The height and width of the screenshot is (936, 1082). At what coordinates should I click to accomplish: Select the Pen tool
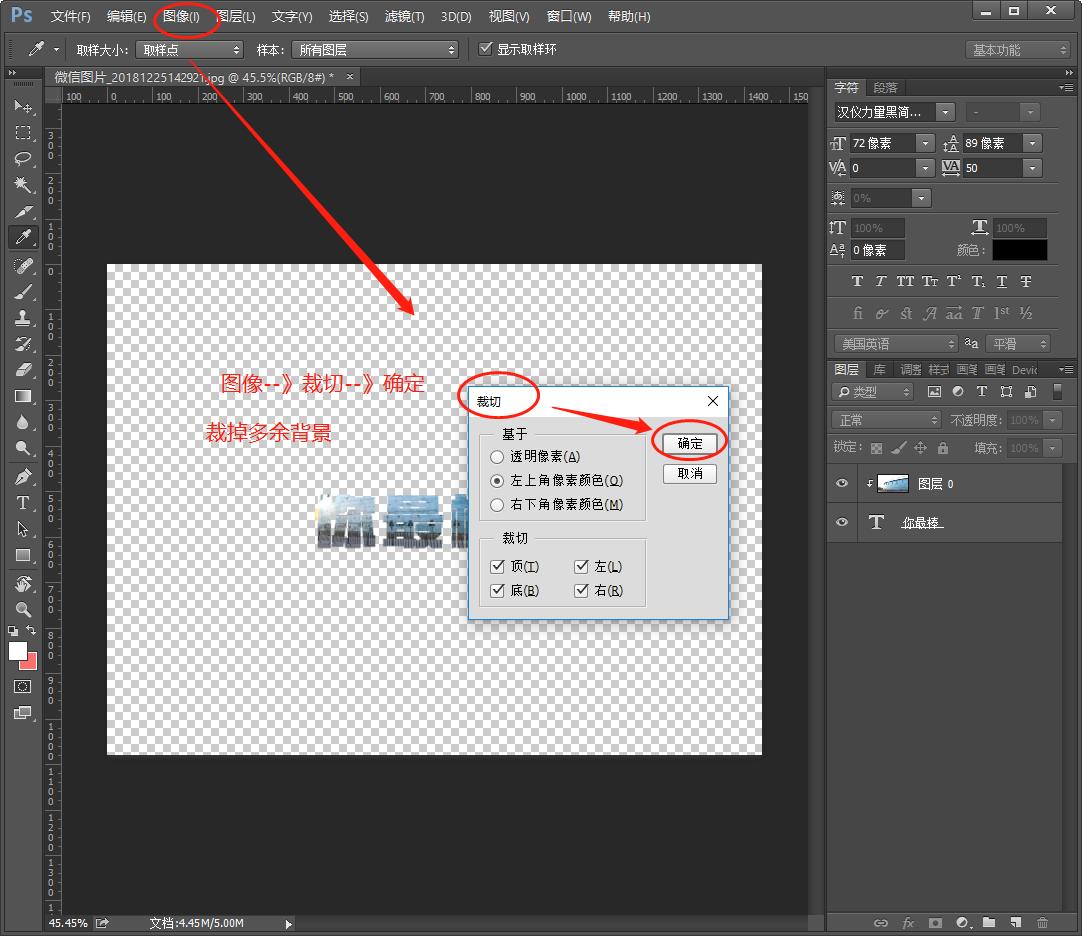tap(22, 477)
